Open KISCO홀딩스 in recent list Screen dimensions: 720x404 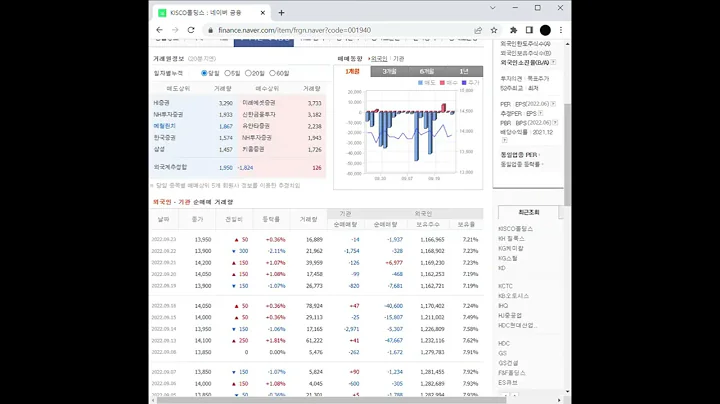pyautogui.click(x=516, y=229)
